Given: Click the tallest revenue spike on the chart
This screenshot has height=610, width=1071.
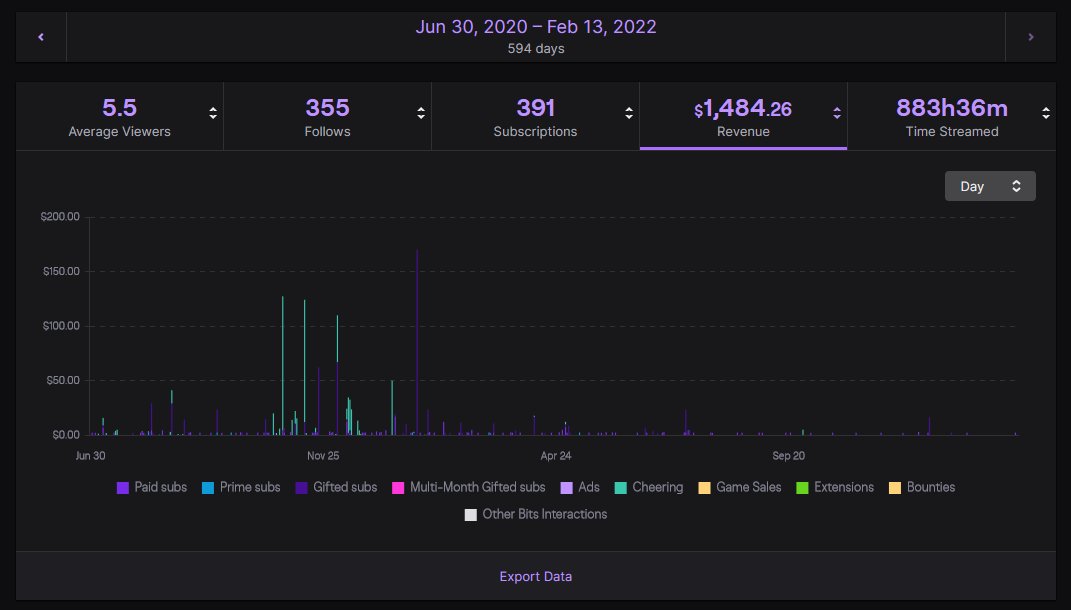Looking at the screenshot, I should pos(419,300).
